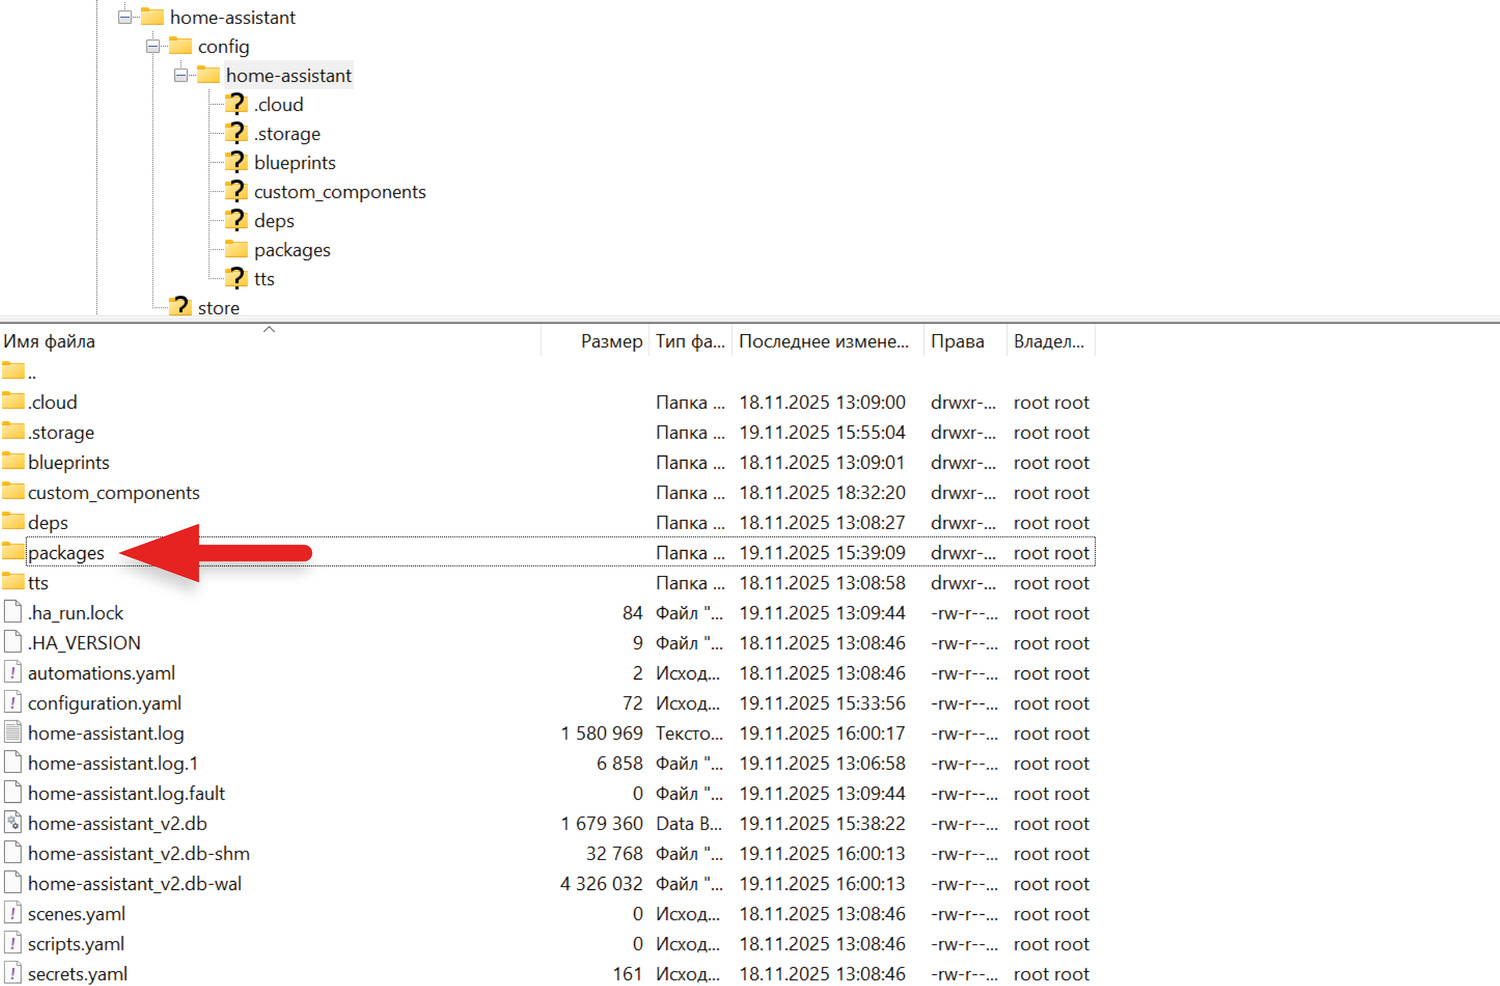Sort by Последнее изменение column header
The width and height of the screenshot is (1500, 986).
(823, 341)
